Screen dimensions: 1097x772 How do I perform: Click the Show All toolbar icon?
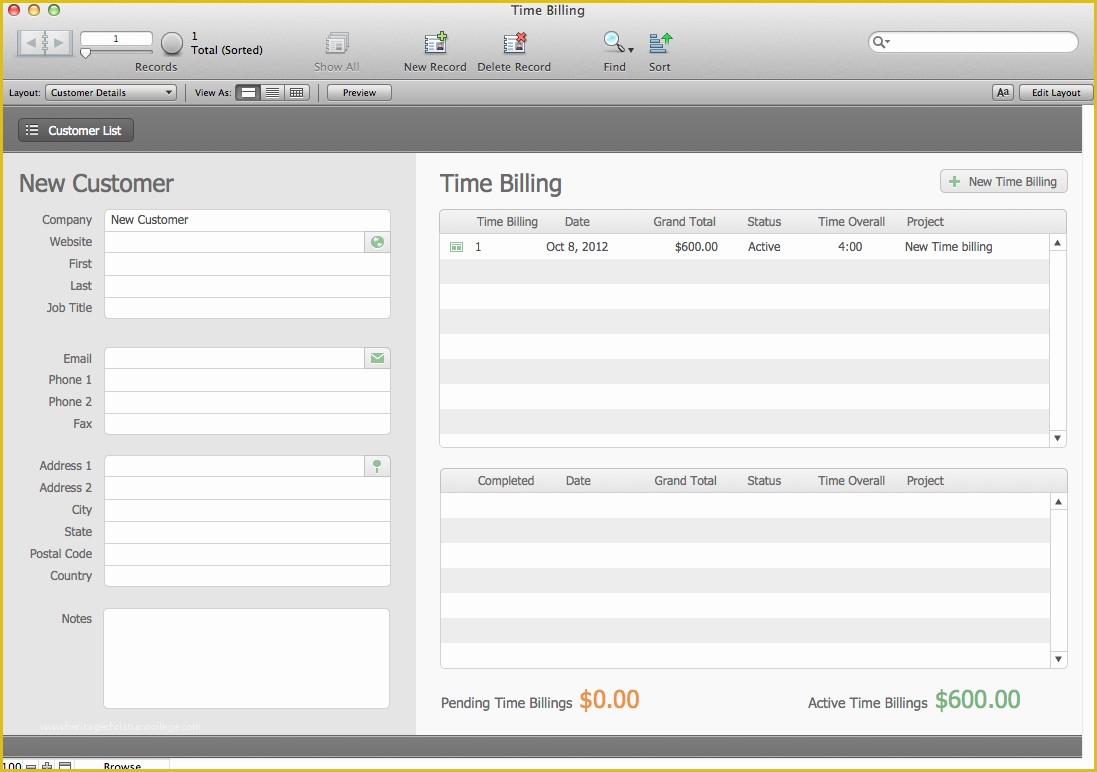pos(337,43)
